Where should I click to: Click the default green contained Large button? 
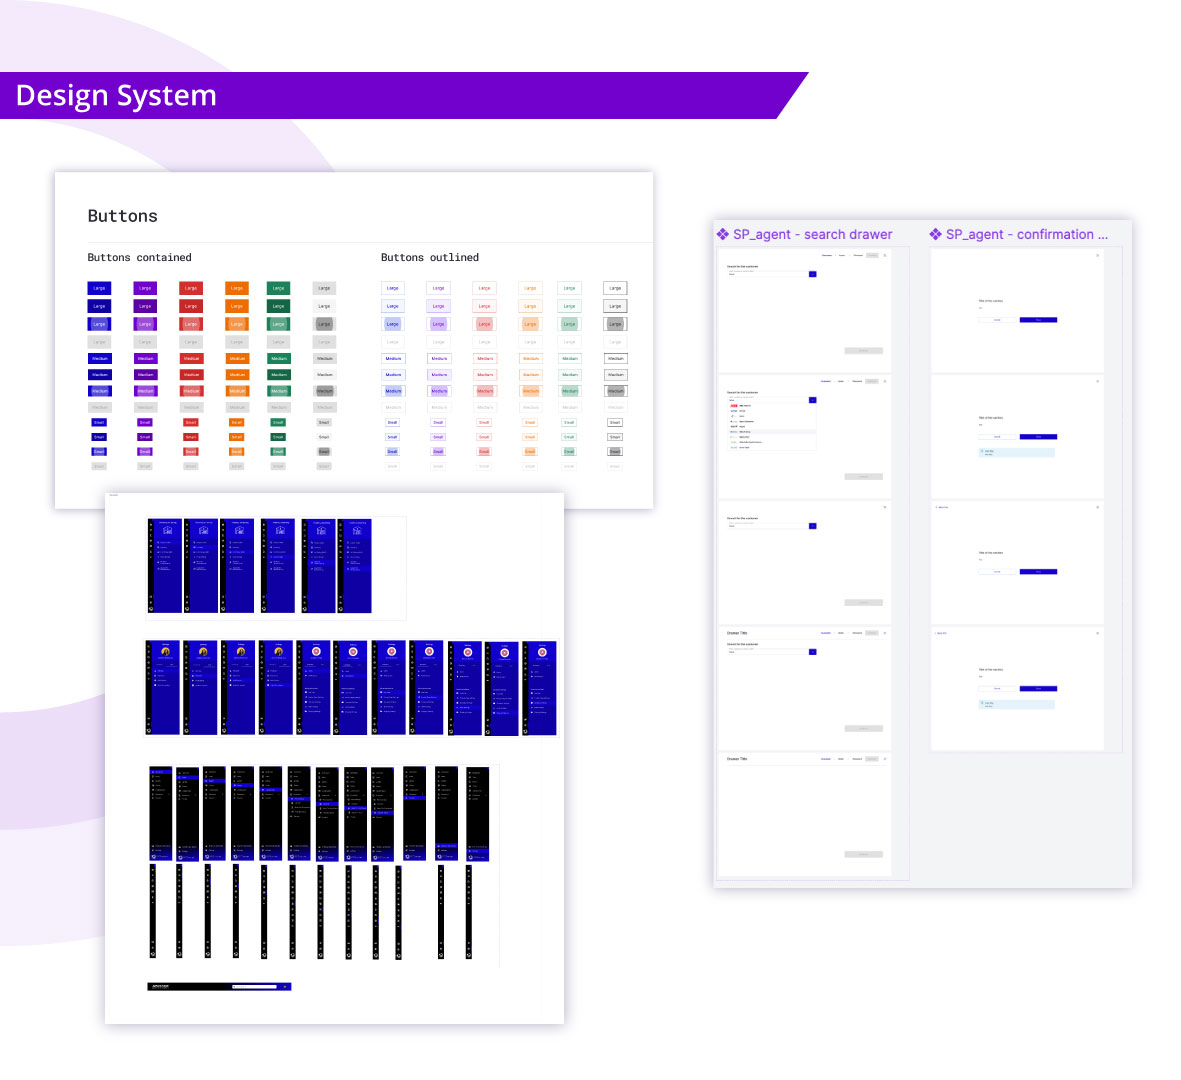click(x=279, y=288)
